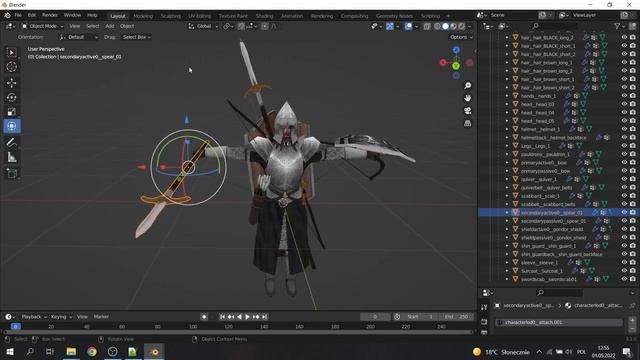
Task: Activate the Cursor tool in toolbar
Action: point(11,67)
